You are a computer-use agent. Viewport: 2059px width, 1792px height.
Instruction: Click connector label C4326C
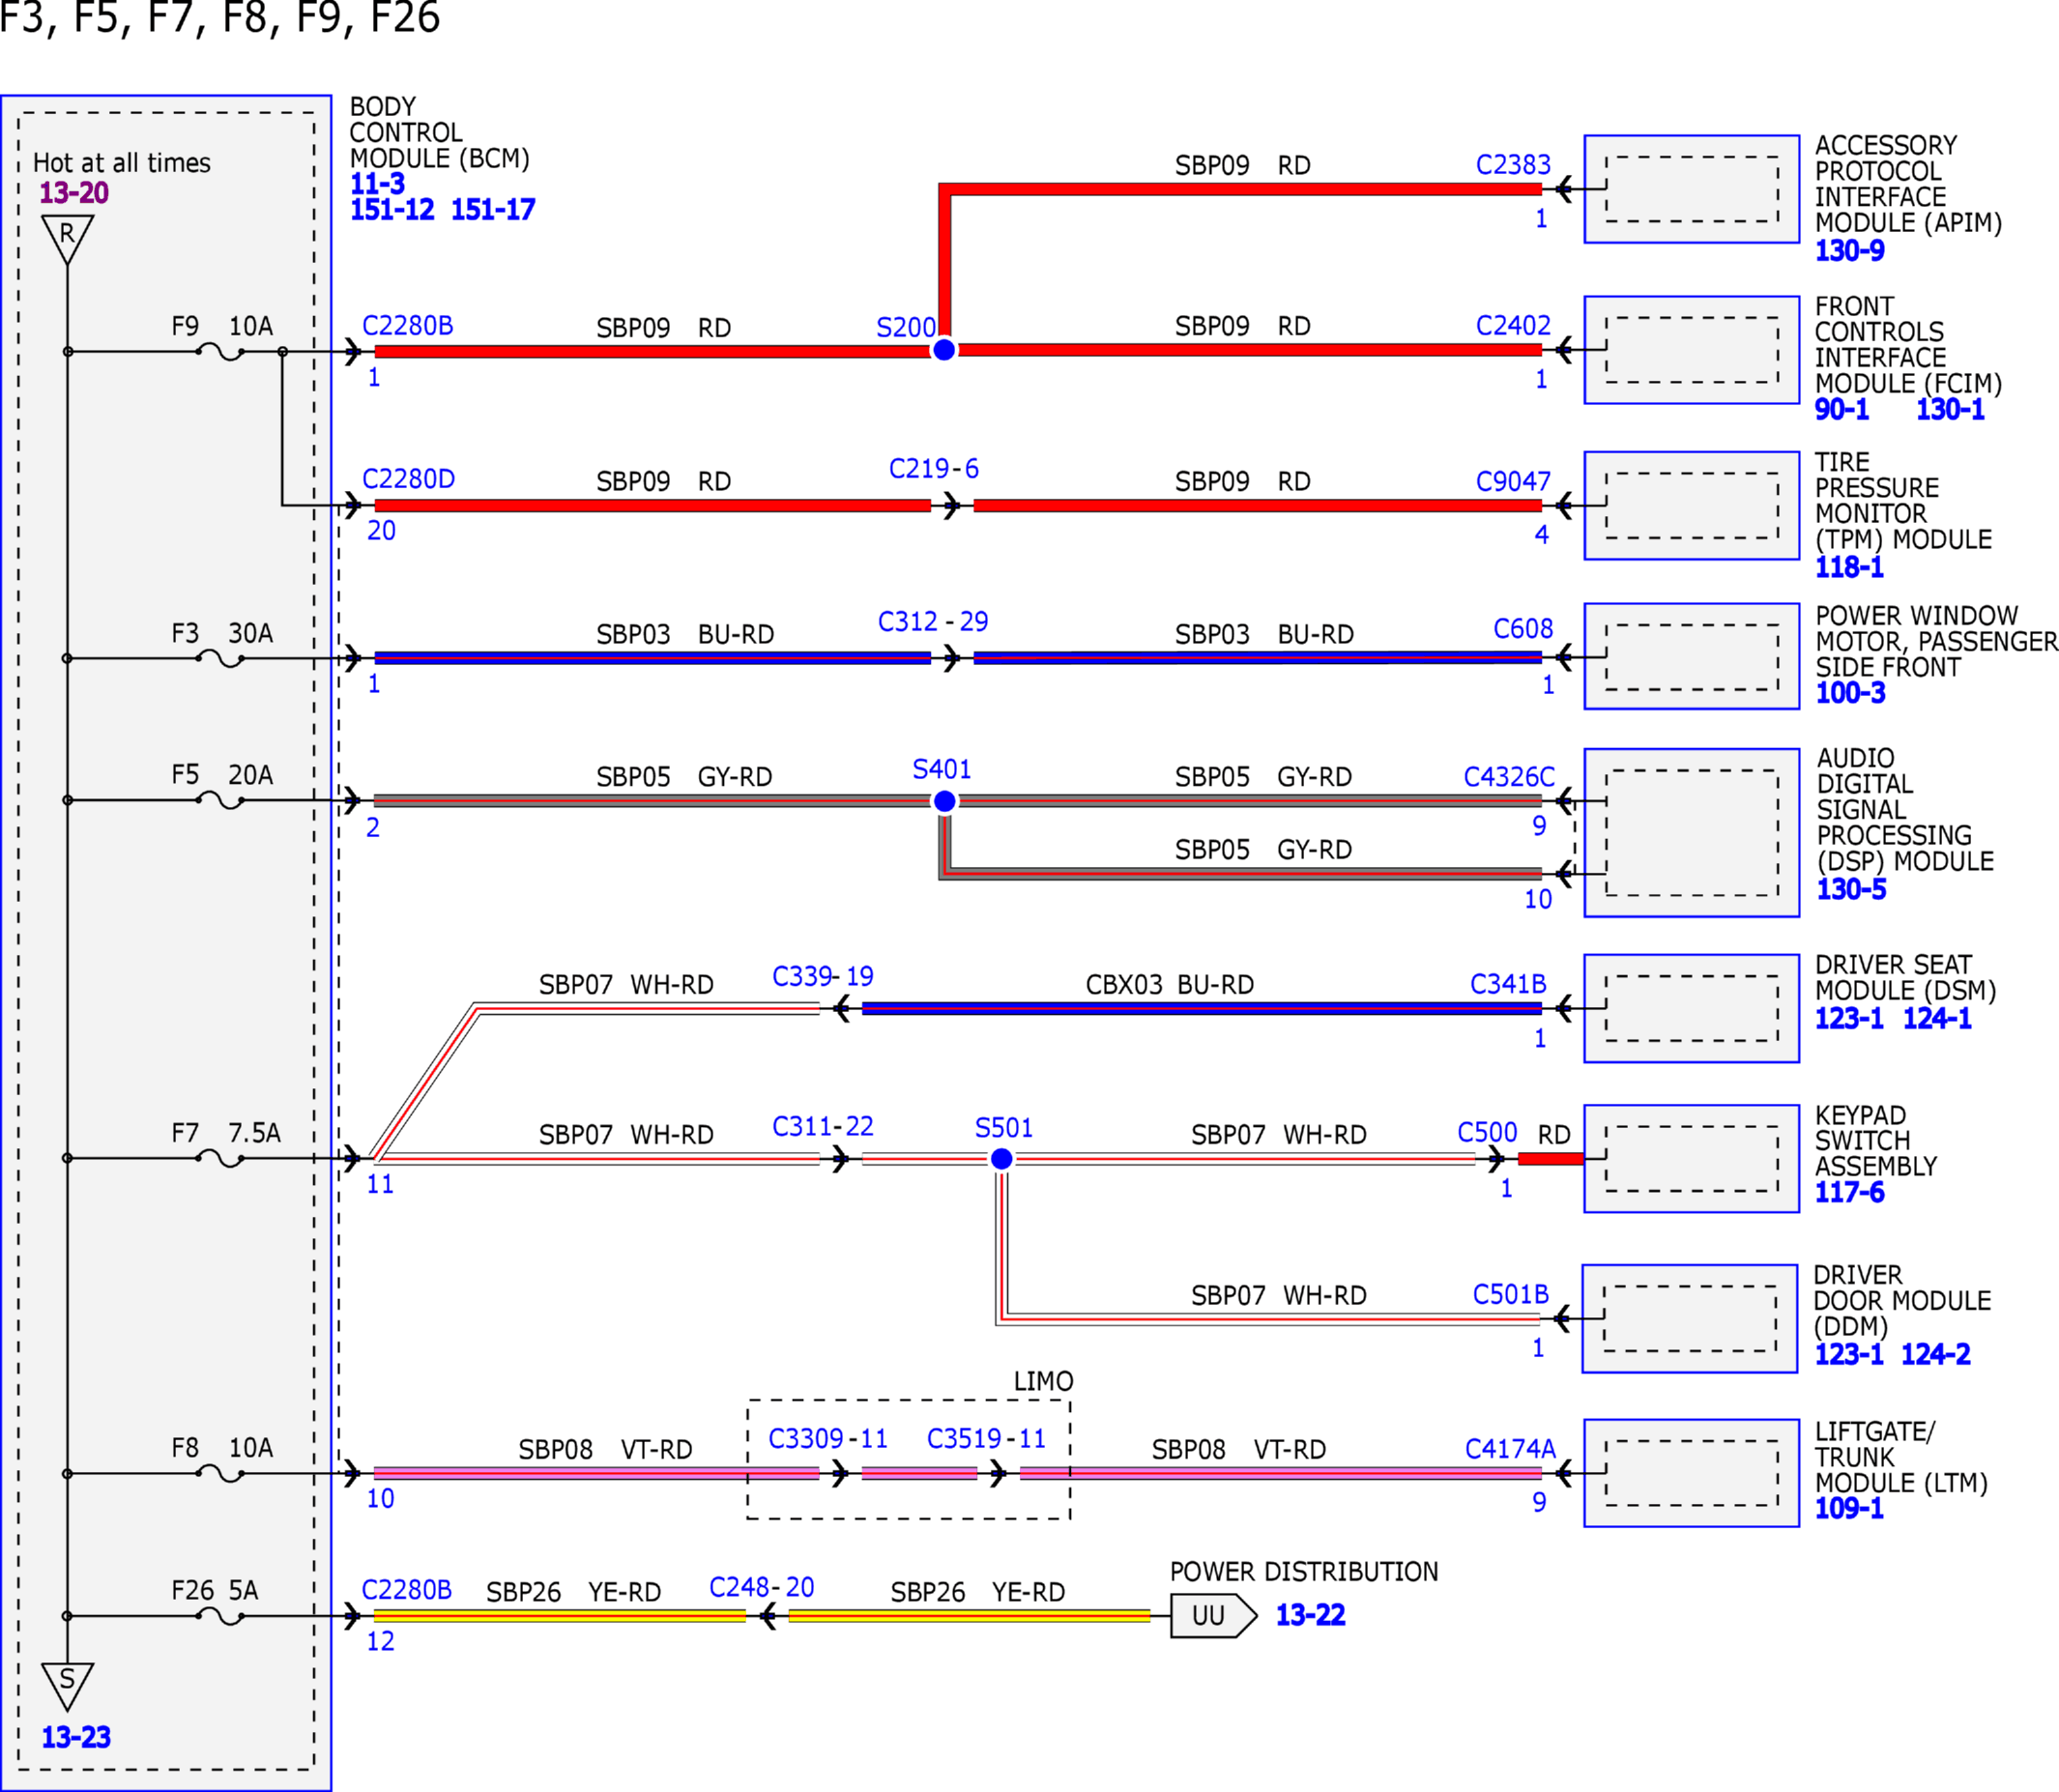(x=1509, y=777)
